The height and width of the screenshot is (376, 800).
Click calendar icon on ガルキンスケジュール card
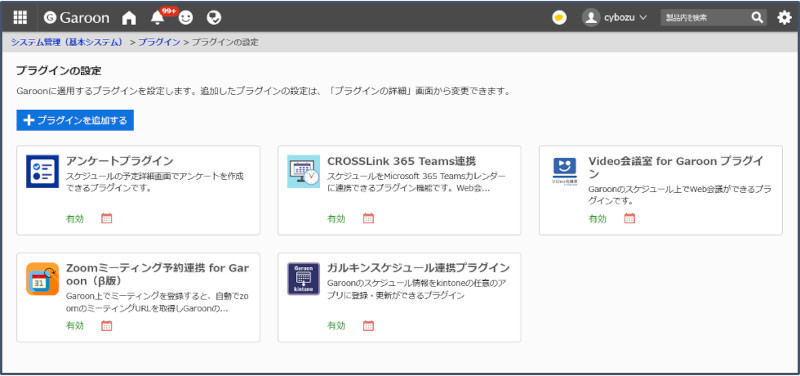[368, 325]
